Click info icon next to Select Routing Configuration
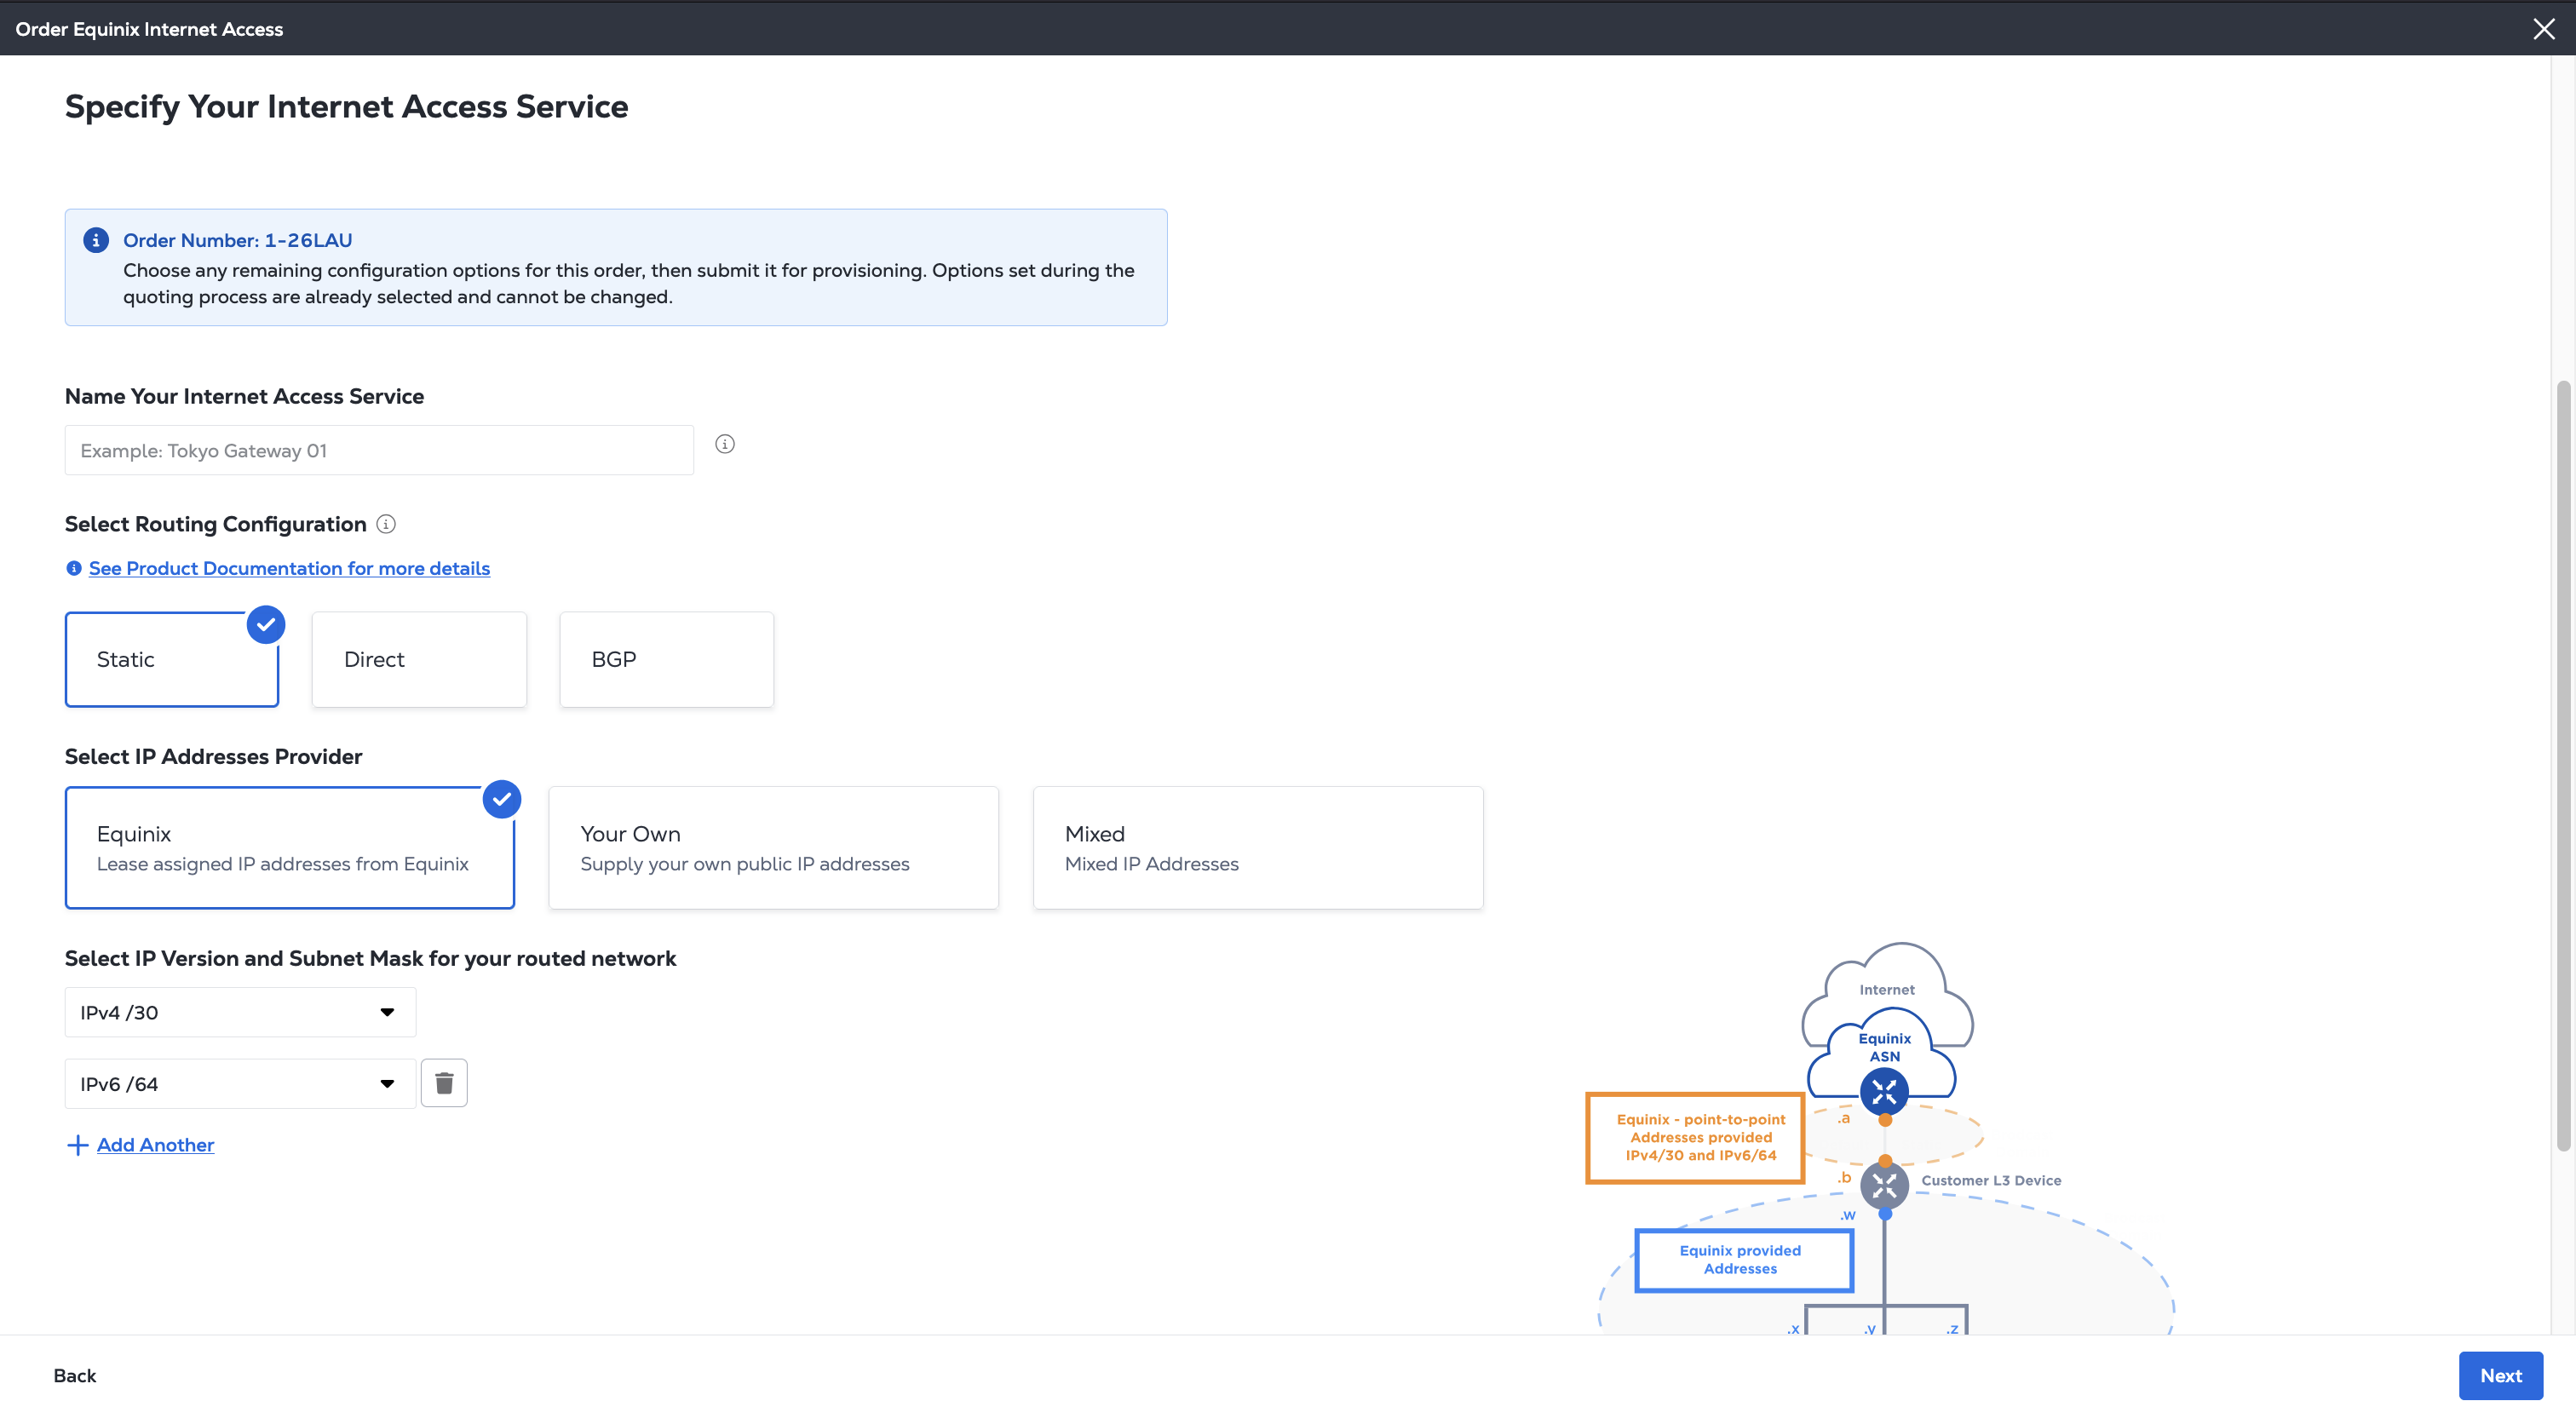Viewport: 2576px width, 1424px height. [386, 524]
